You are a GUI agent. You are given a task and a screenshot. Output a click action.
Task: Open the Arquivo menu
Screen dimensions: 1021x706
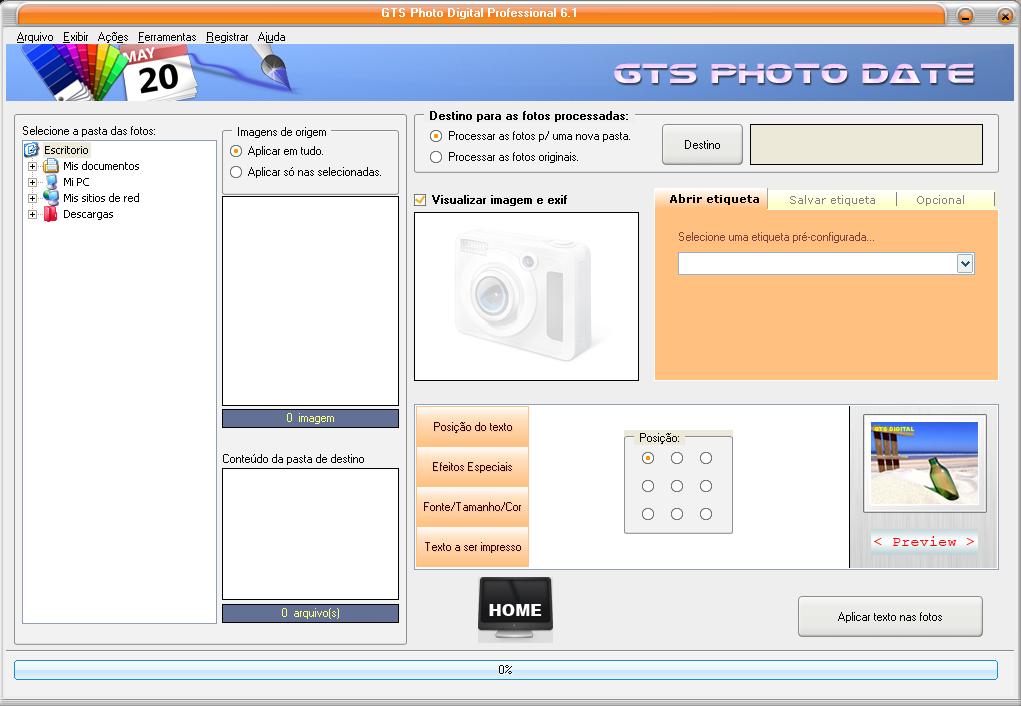click(x=35, y=37)
